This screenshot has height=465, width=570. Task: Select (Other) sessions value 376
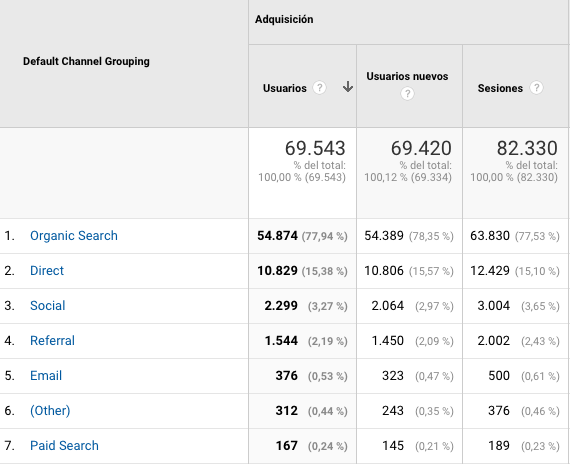(x=499, y=410)
